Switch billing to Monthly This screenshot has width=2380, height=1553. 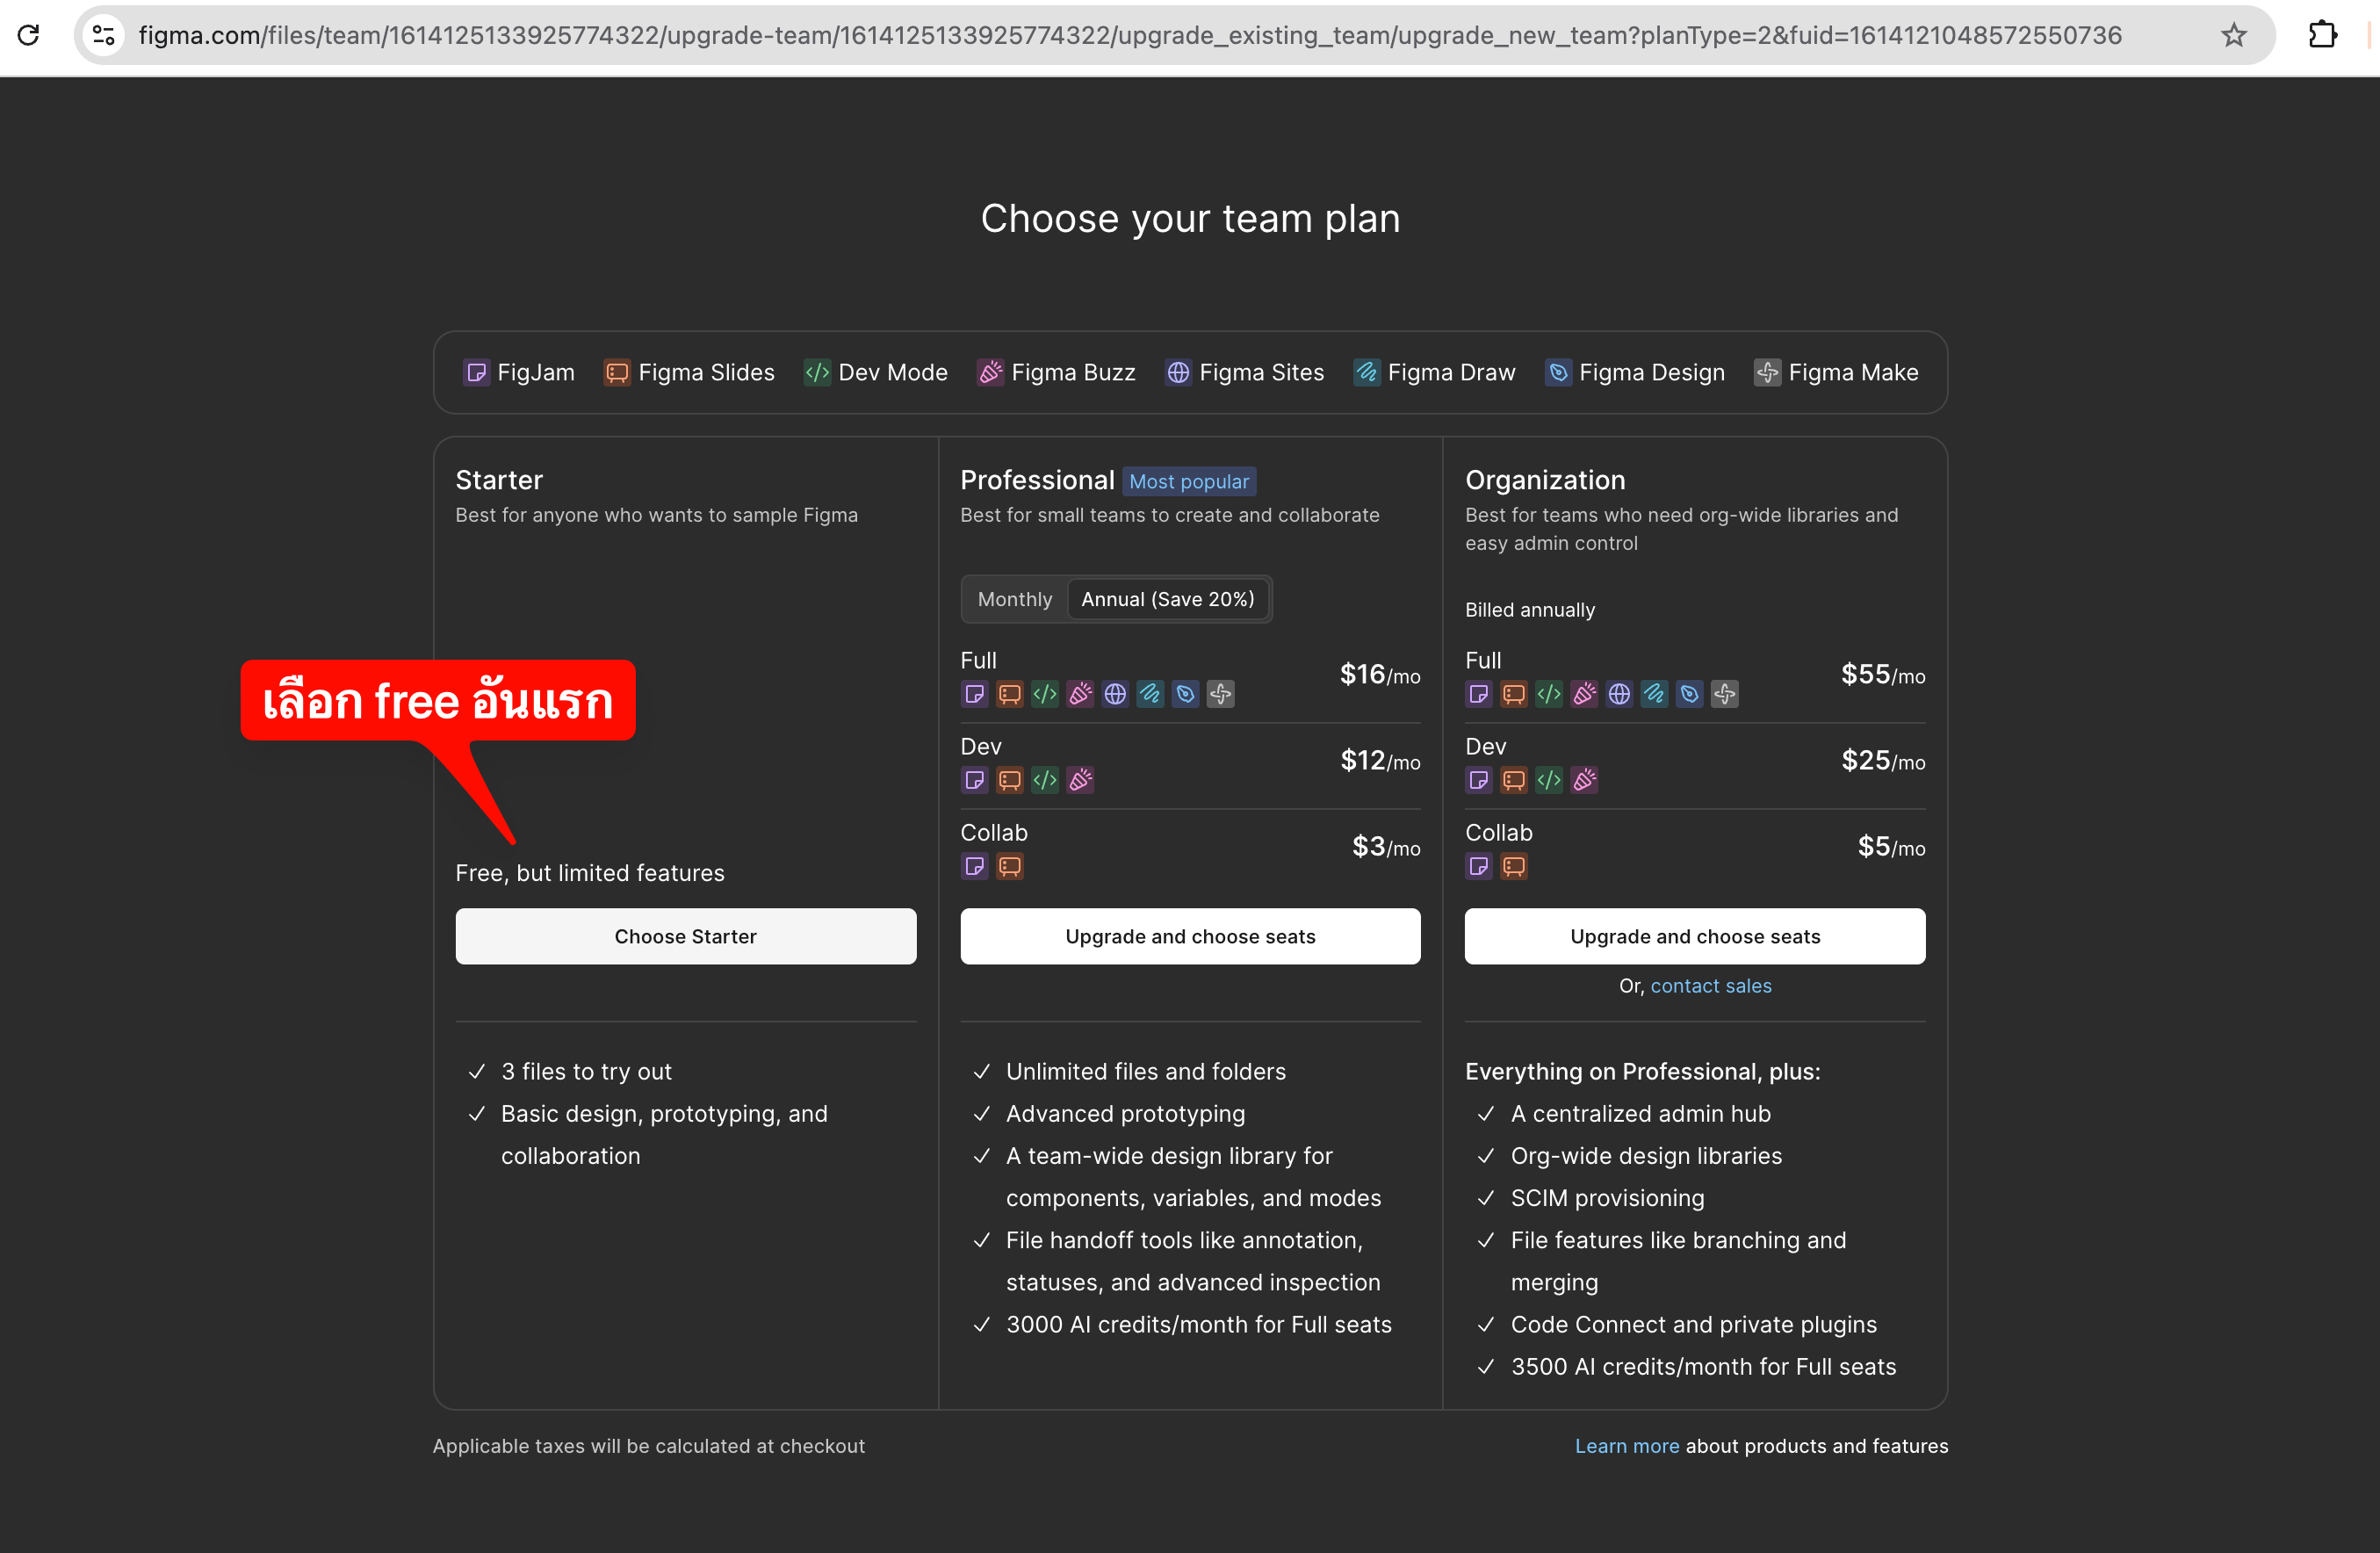[x=1014, y=599]
